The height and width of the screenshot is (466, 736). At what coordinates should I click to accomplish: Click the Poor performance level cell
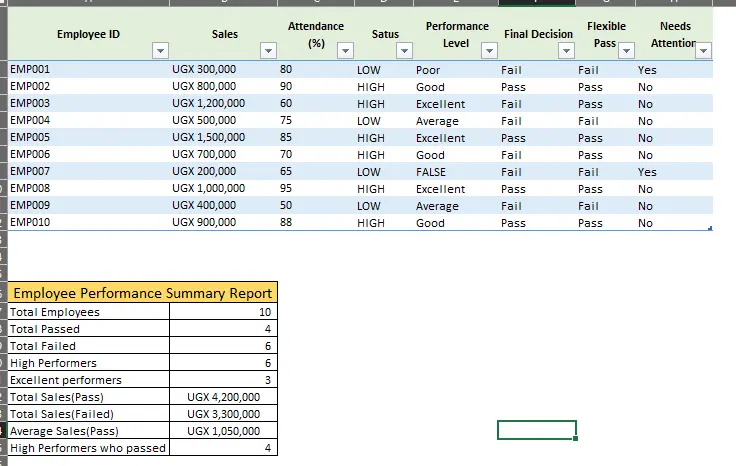[x=456, y=70]
